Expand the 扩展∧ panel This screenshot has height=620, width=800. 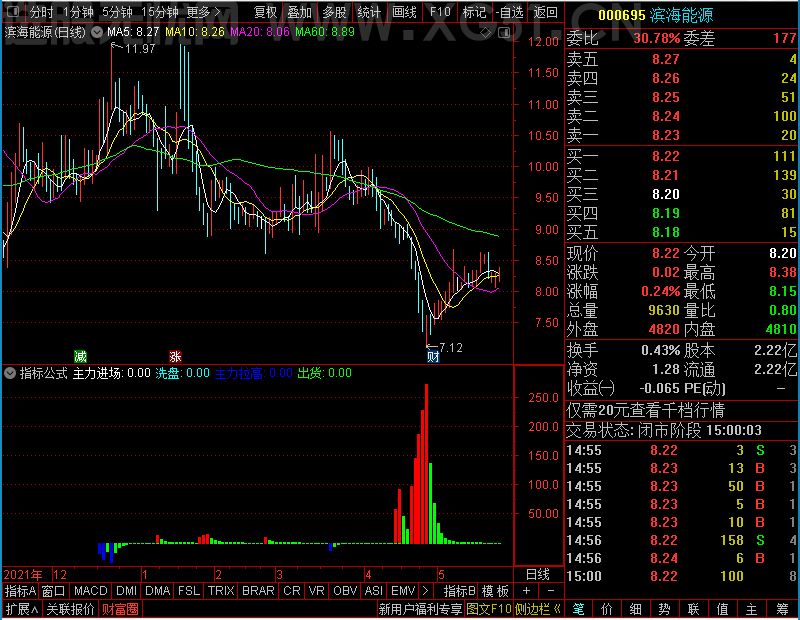[x=22, y=609]
